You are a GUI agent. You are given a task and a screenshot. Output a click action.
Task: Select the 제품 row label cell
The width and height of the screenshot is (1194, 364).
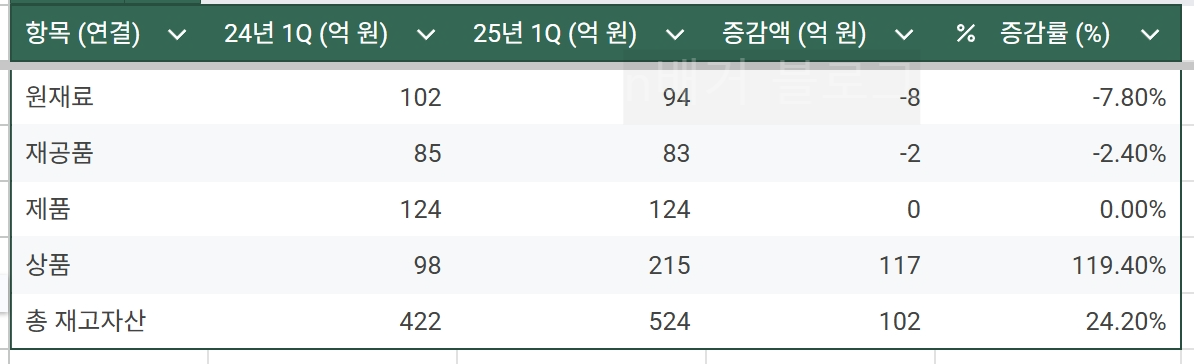coord(110,209)
